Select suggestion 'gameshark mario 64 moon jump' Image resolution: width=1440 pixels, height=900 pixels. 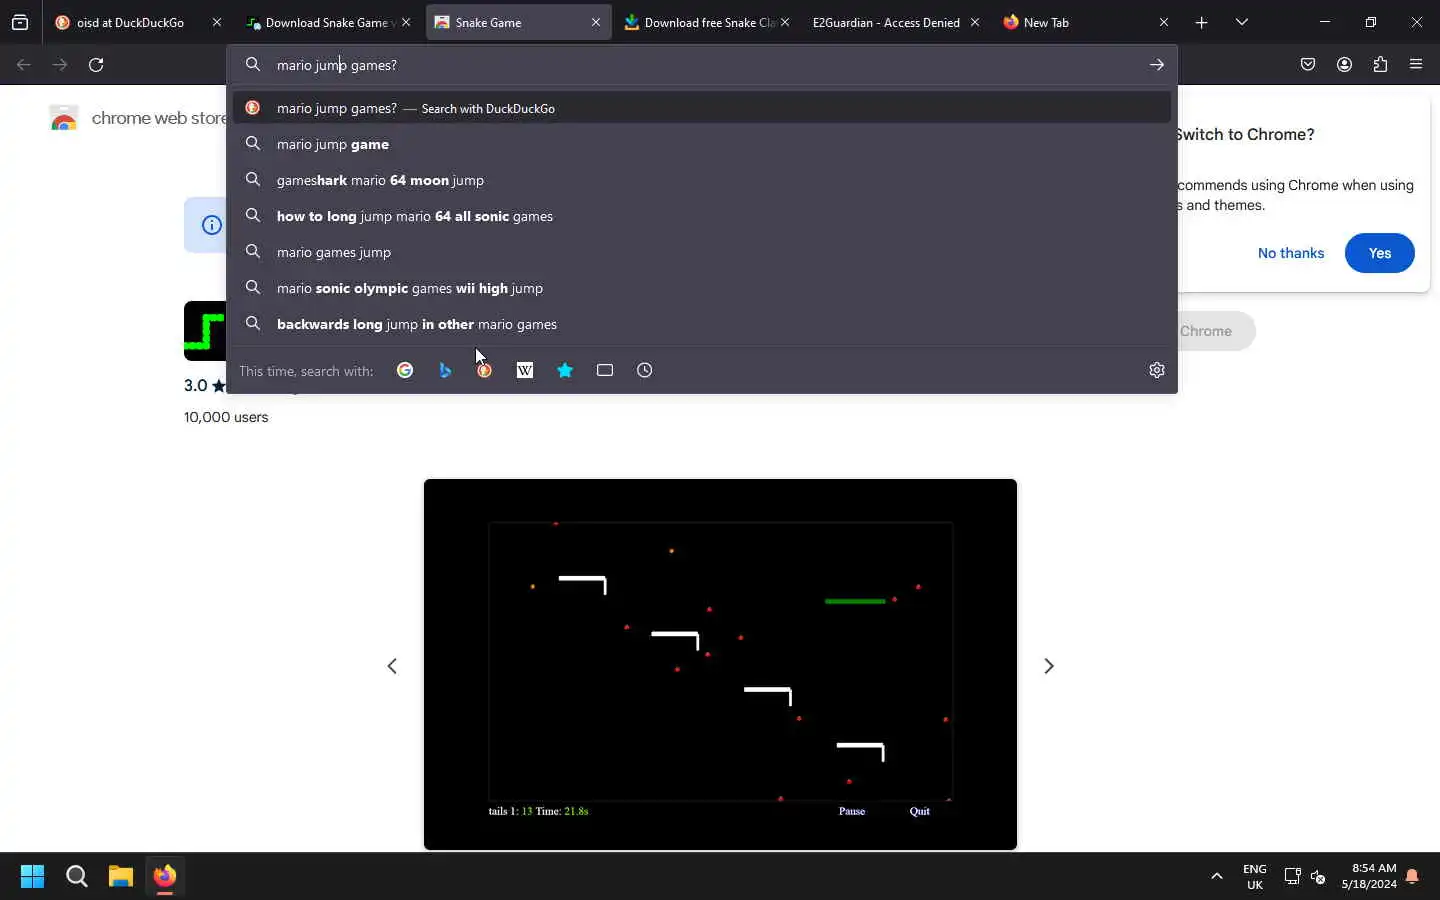tap(702, 180)
